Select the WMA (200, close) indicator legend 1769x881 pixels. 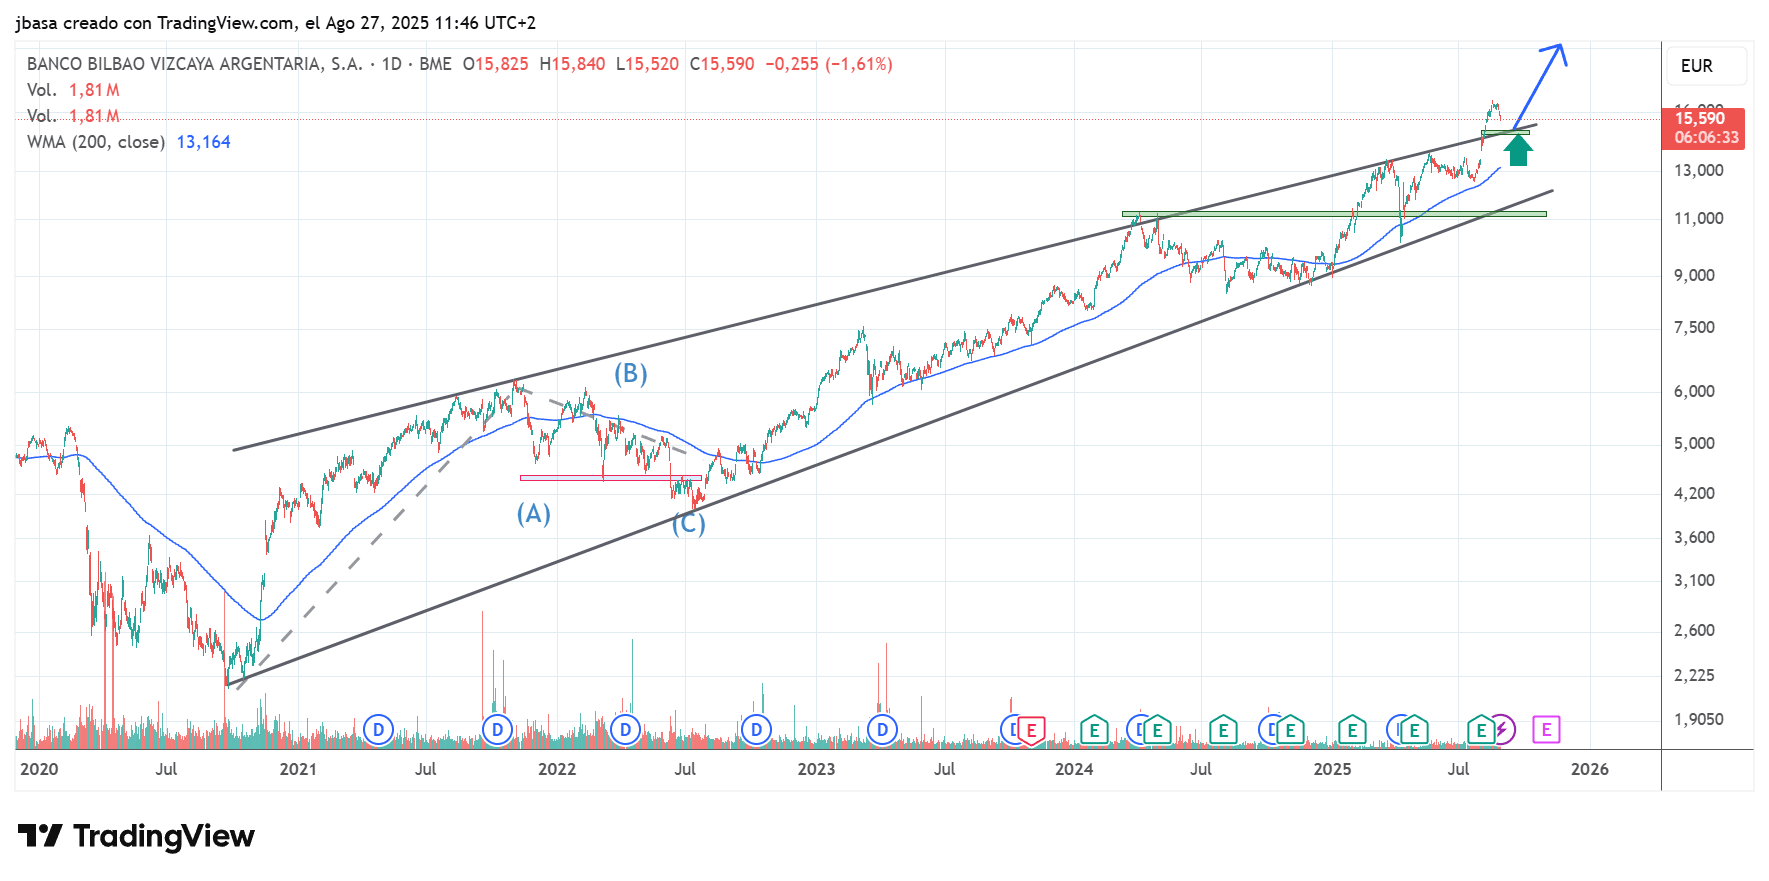(x=96, y=142)
